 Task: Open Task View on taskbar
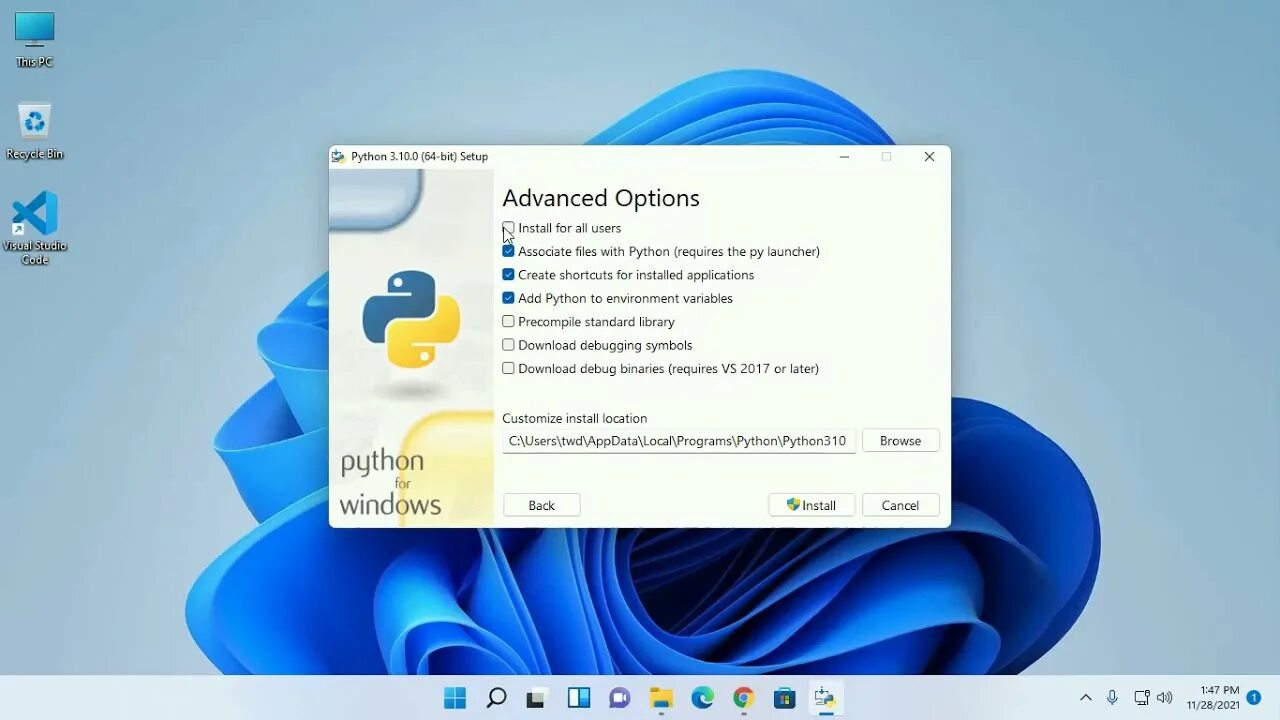pyautogui.click(x=537, y=697)
